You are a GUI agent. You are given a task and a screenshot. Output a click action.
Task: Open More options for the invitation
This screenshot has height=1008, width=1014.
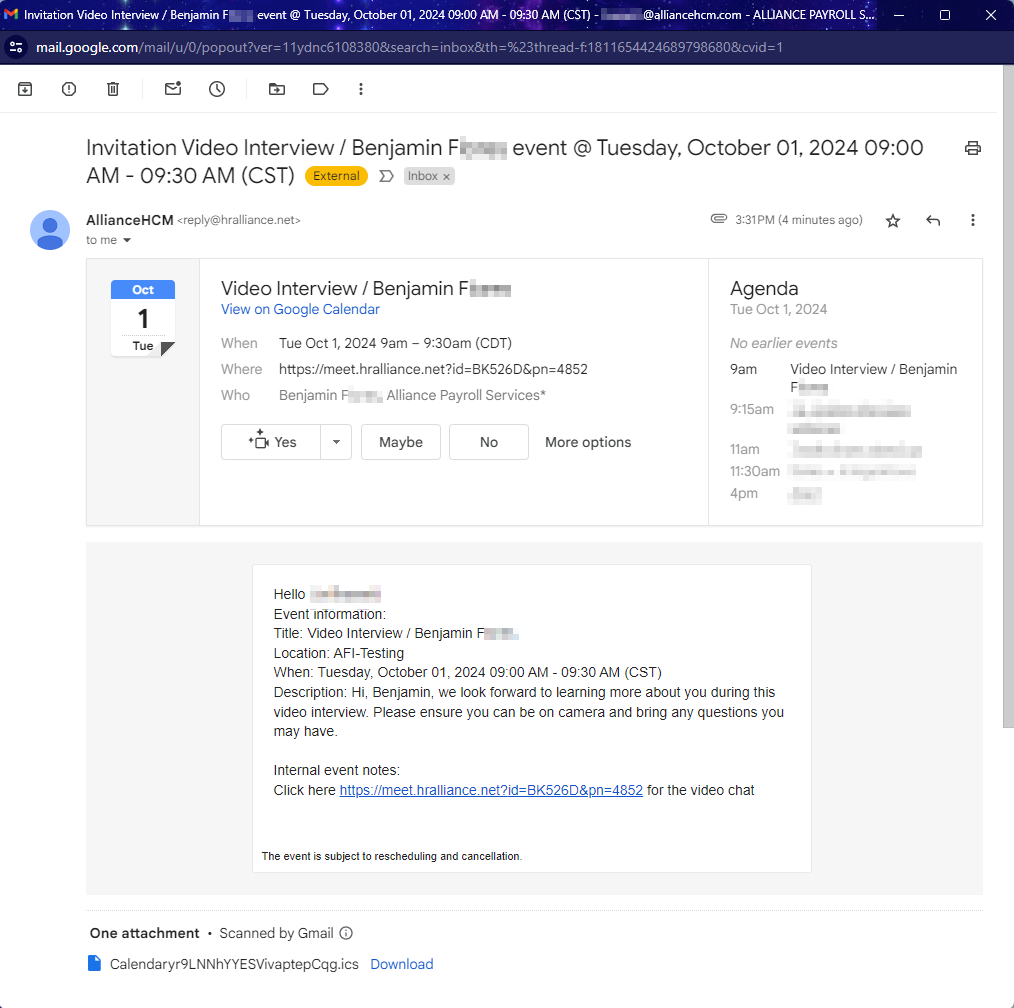588,442
